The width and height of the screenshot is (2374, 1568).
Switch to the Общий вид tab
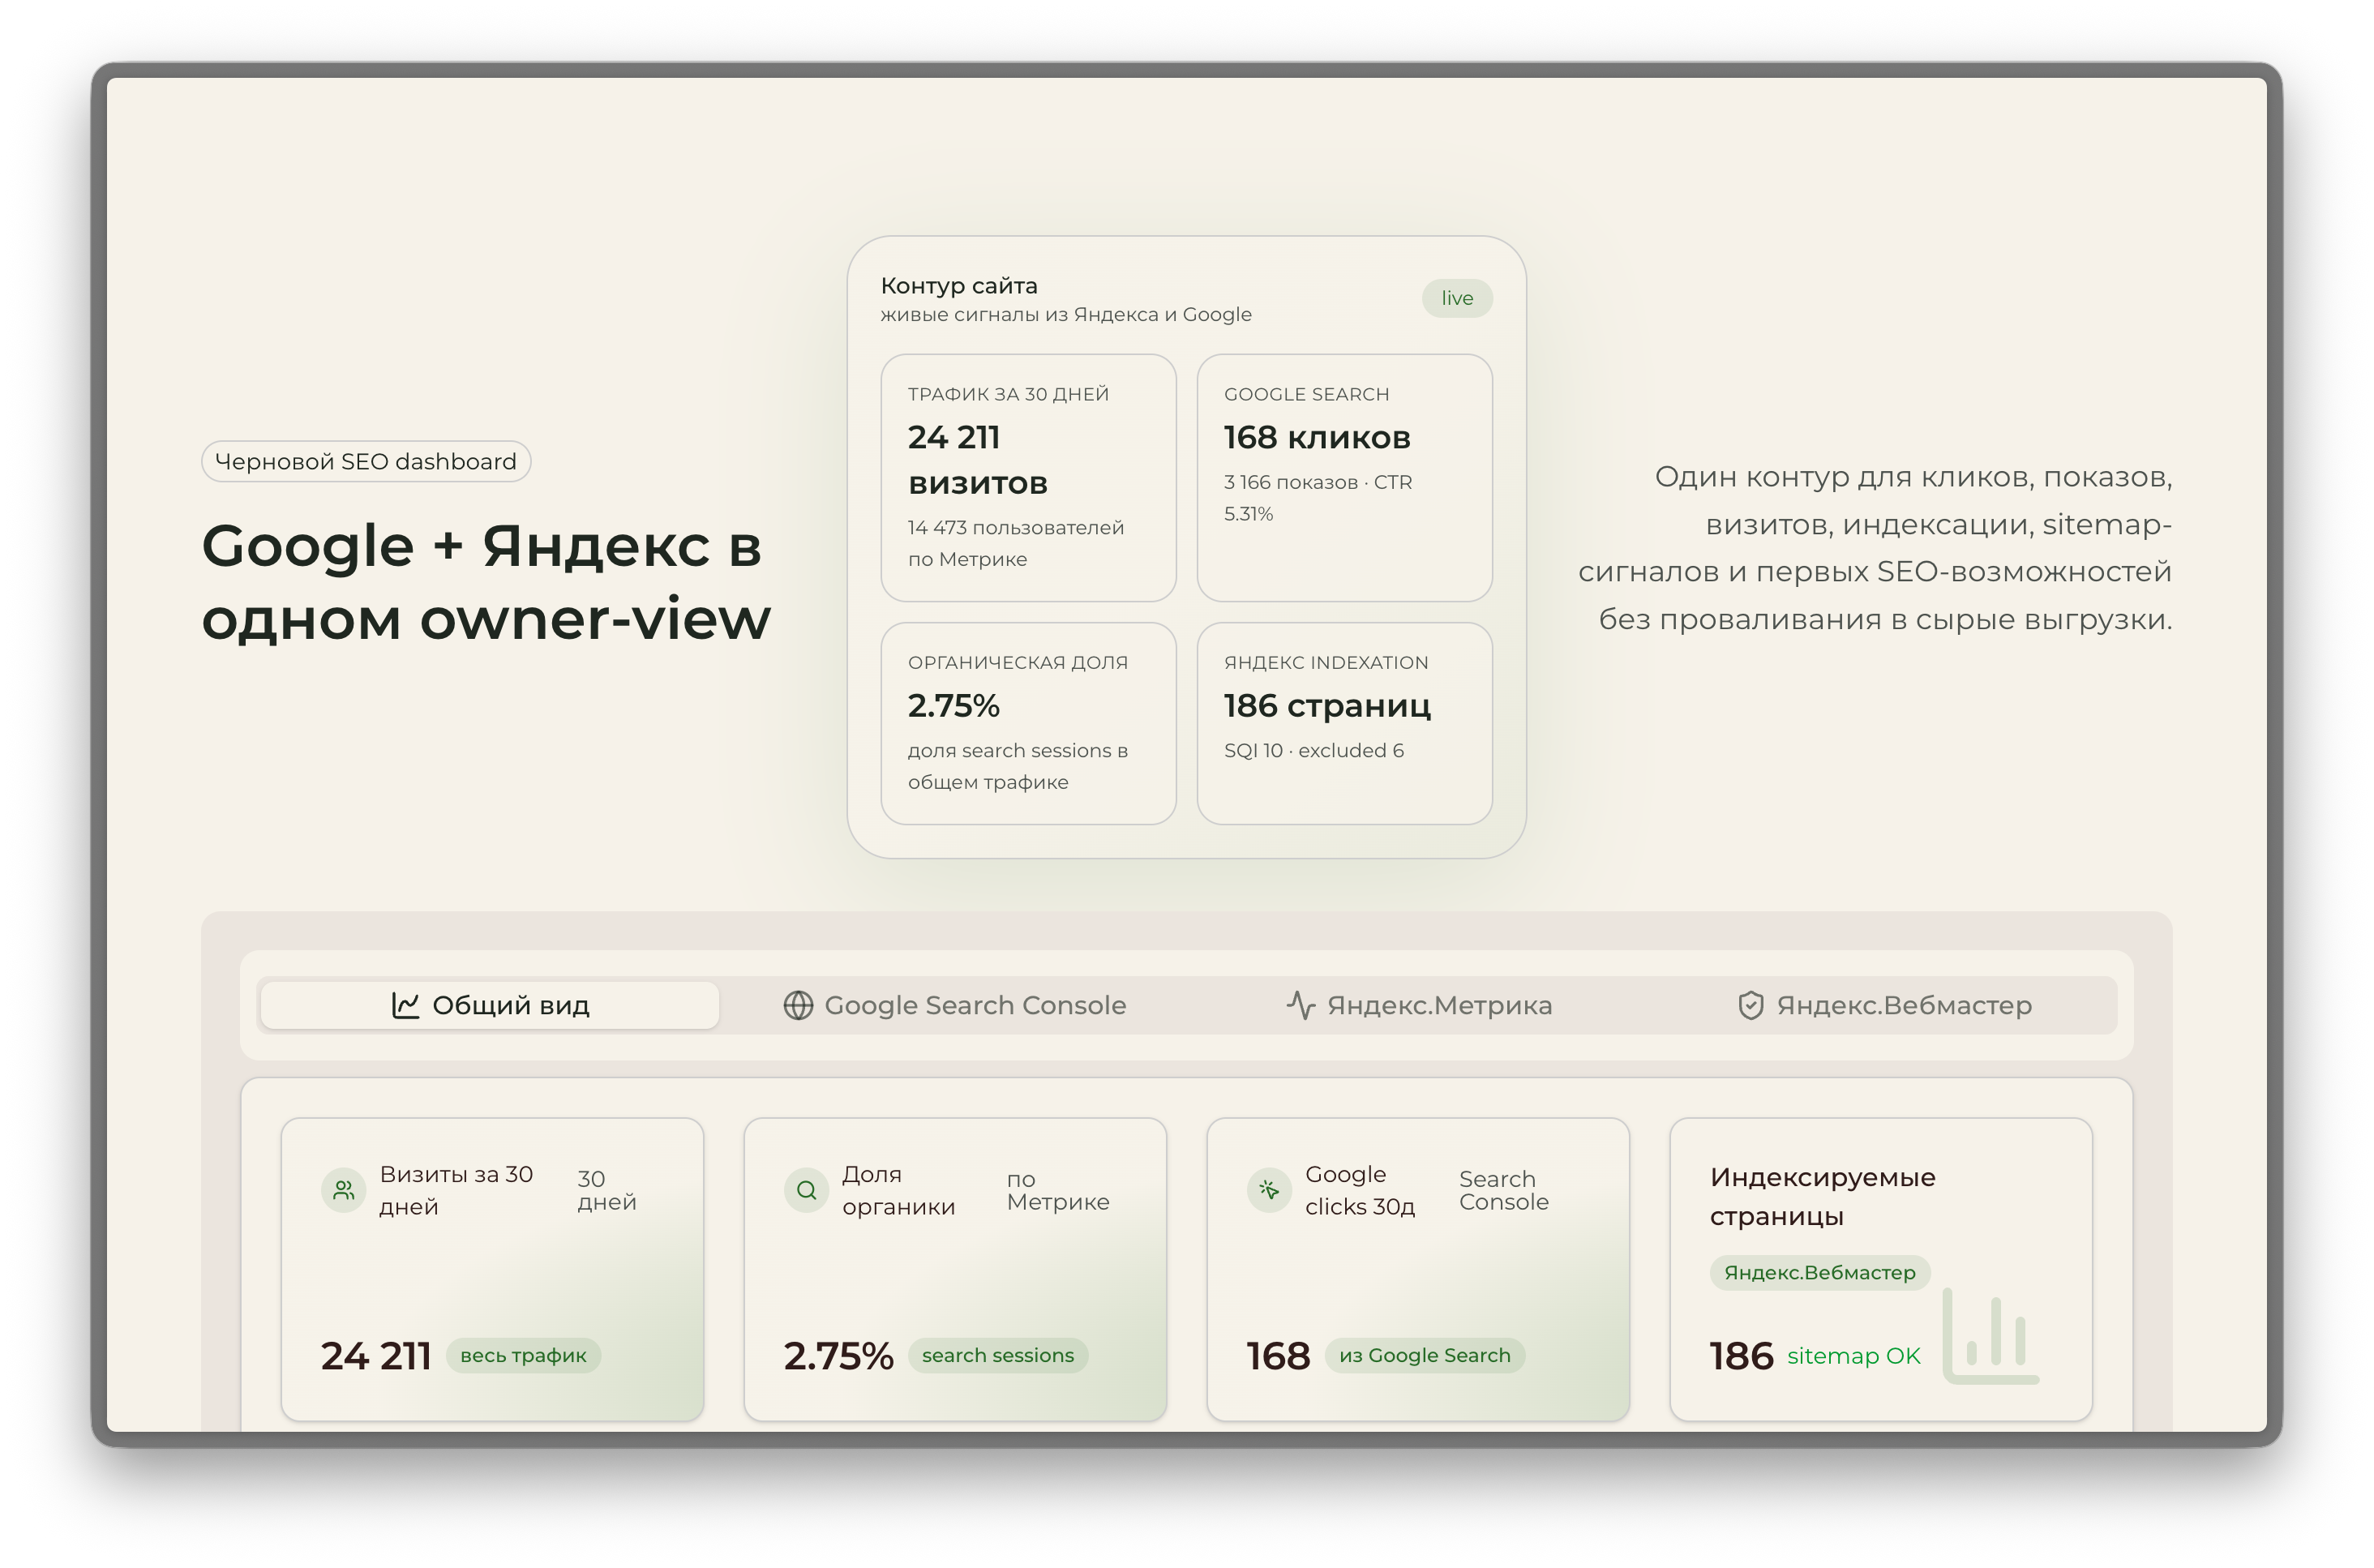point(511,1005)
